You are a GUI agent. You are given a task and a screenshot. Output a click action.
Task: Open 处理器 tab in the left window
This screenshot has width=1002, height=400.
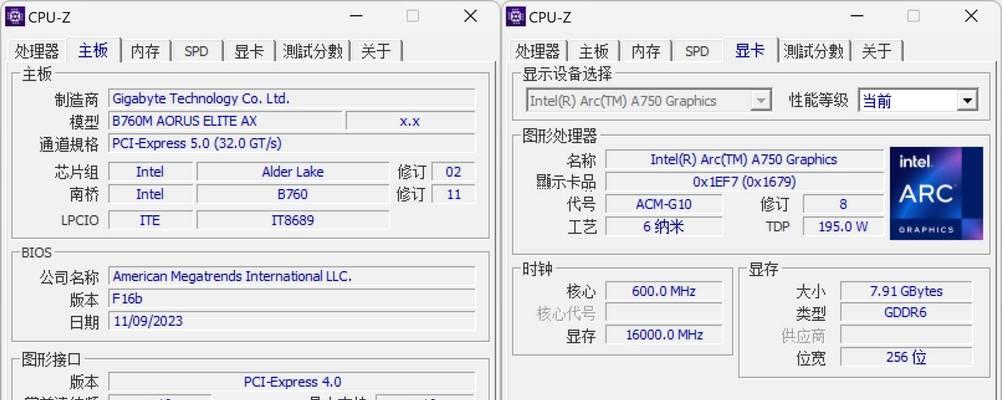pyautogui.click(x=37, y=51)
